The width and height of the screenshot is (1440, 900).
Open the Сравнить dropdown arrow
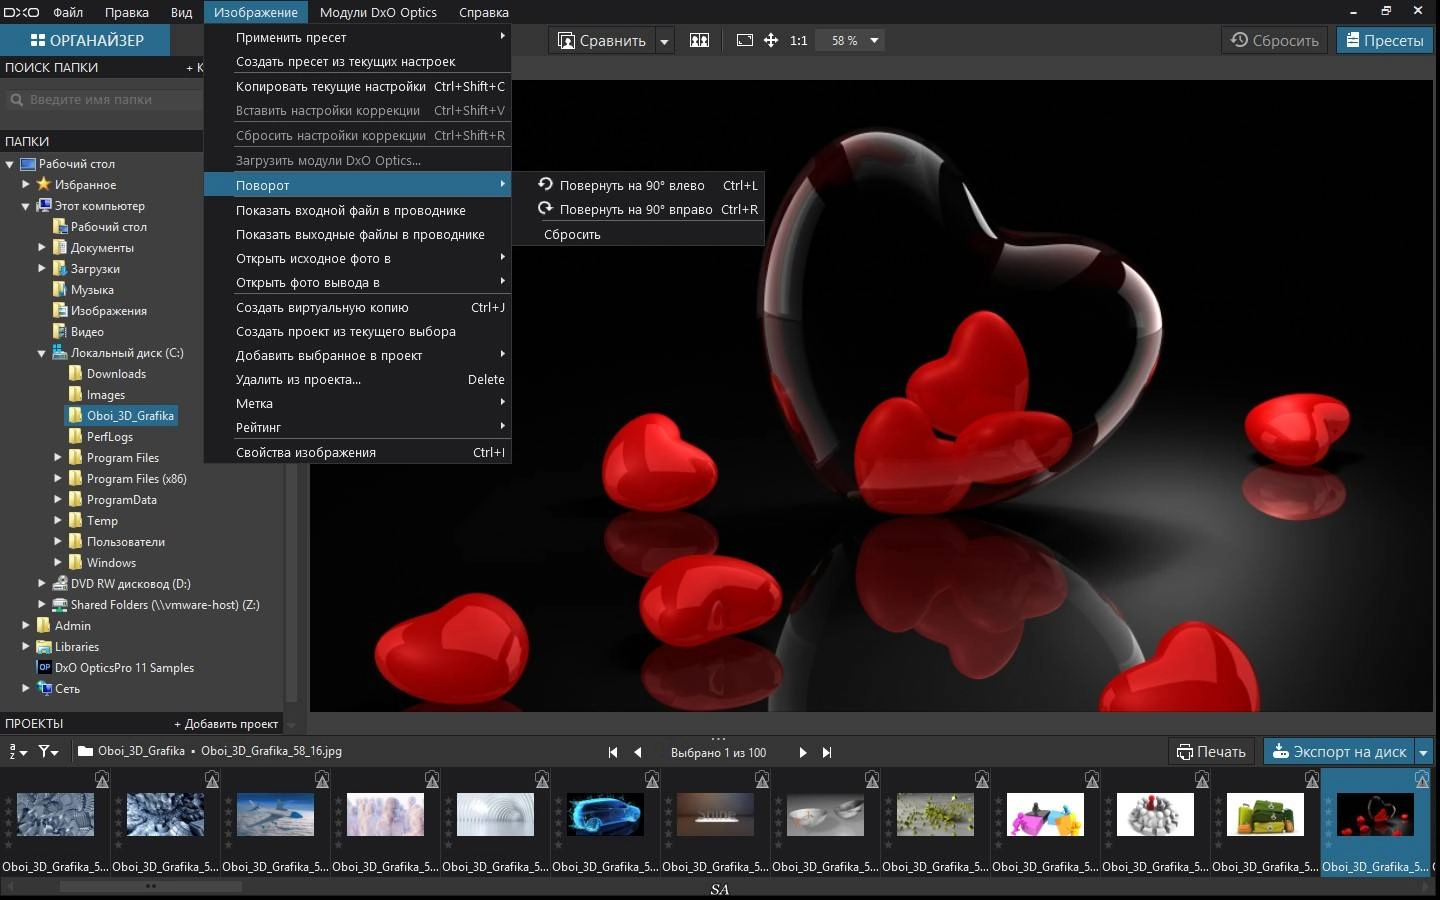tap(664, 41)
